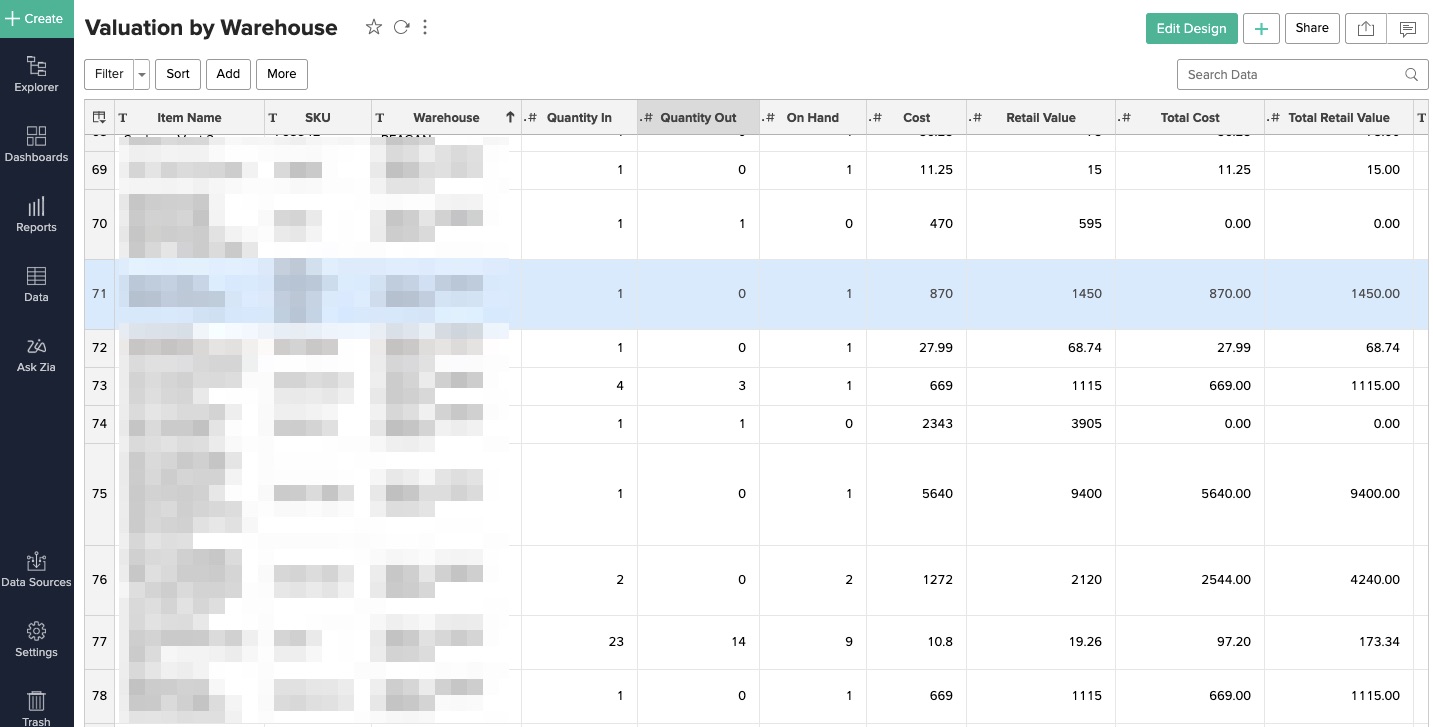
Task: Expand the three-dot menu beside report title
Action: 425,27
